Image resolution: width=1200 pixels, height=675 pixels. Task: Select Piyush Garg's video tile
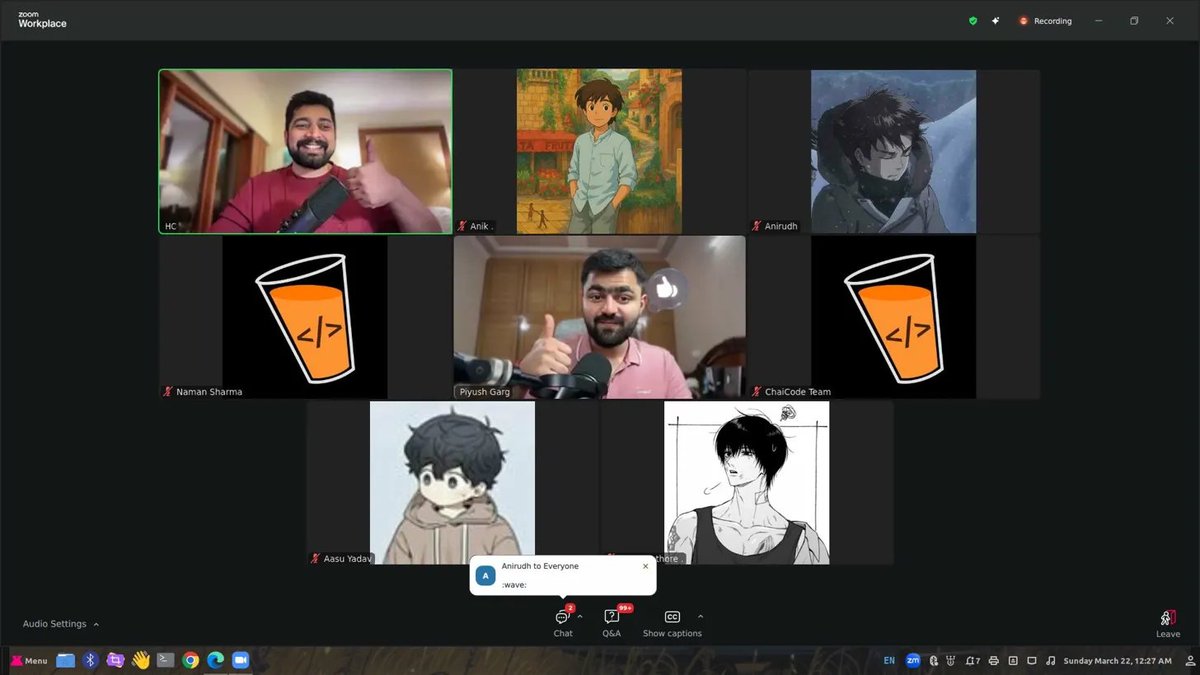599,317
